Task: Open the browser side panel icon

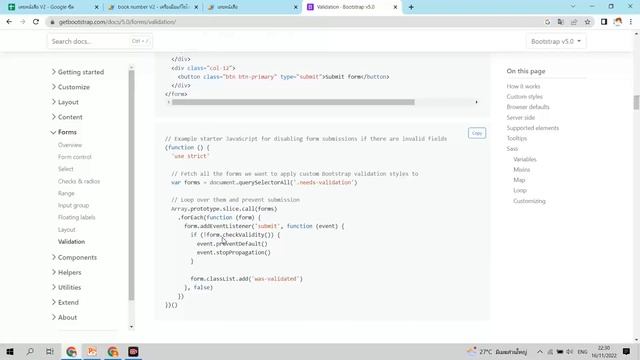Action: 604,22
